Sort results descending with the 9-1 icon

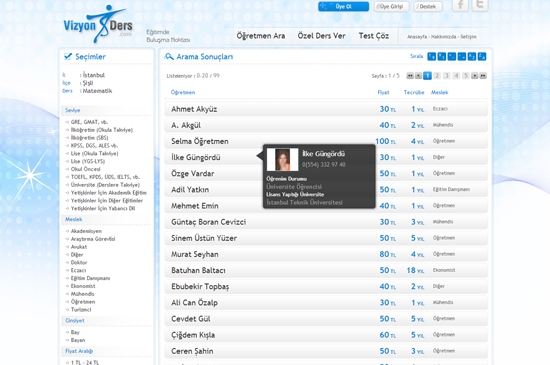442,56
